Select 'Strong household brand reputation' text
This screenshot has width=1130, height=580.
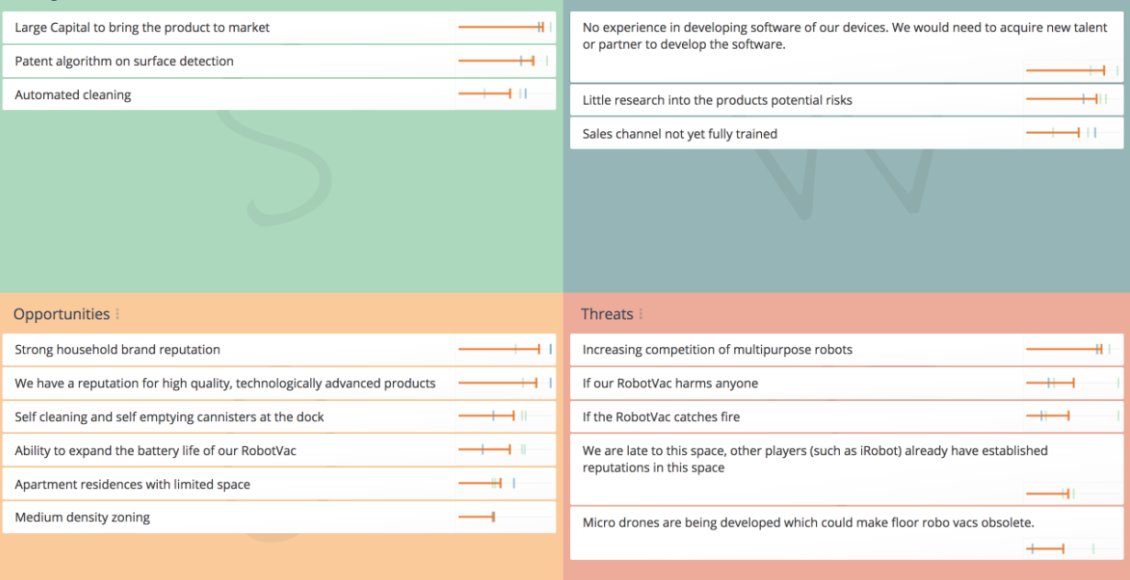(117, 350)
